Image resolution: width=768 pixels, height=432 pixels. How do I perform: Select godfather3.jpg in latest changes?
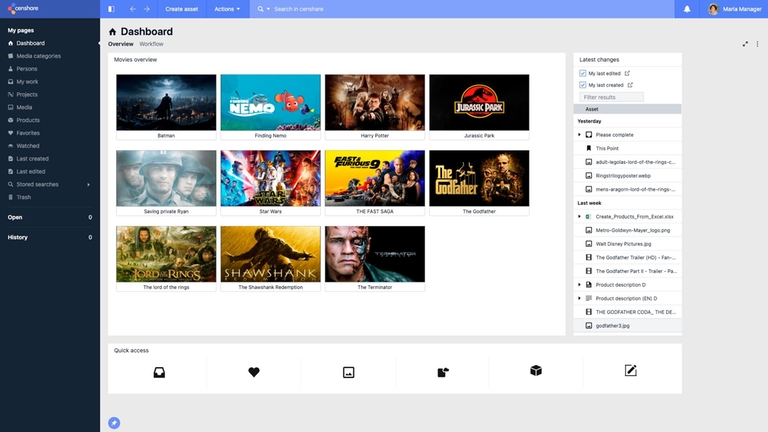tap(627, 326)
